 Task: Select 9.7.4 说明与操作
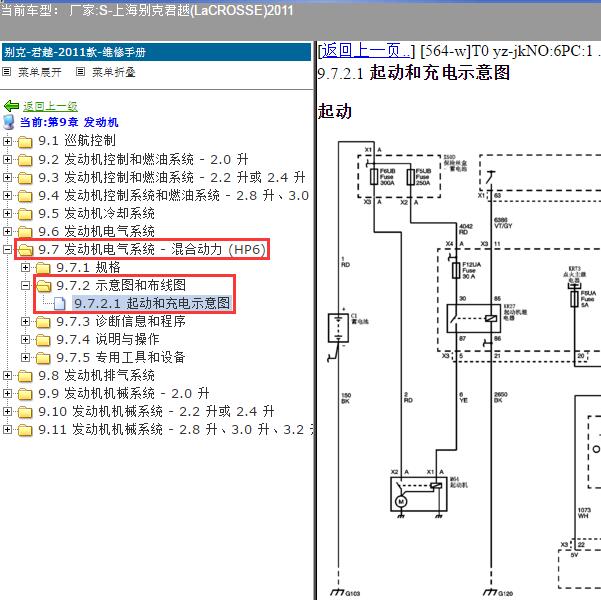click(x=108, y=339)
